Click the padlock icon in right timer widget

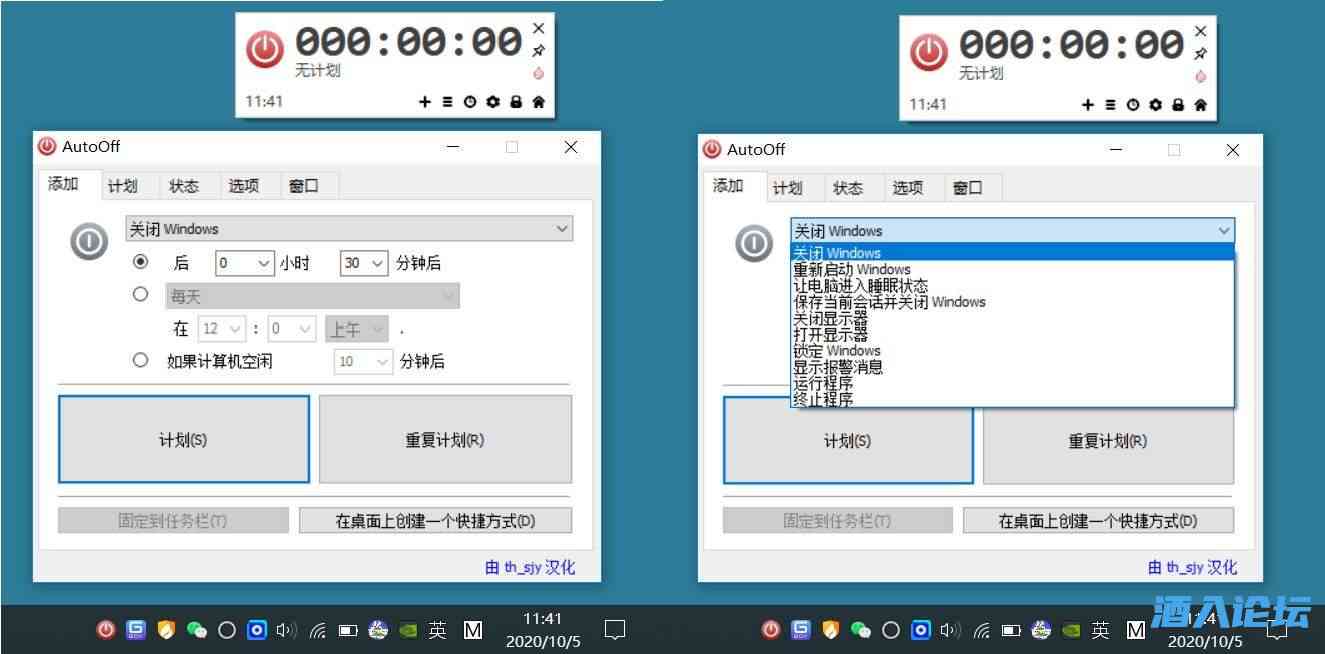1178,105
